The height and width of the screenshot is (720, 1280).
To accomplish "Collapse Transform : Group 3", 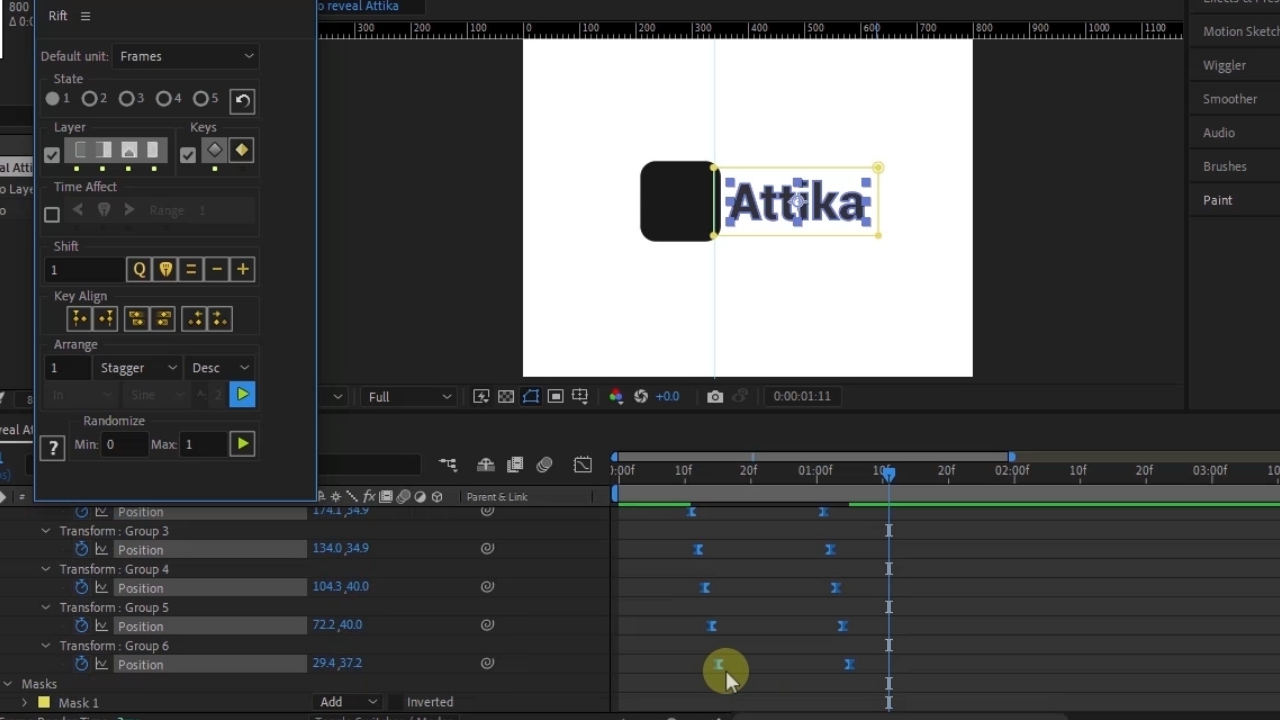I will 46,531.
